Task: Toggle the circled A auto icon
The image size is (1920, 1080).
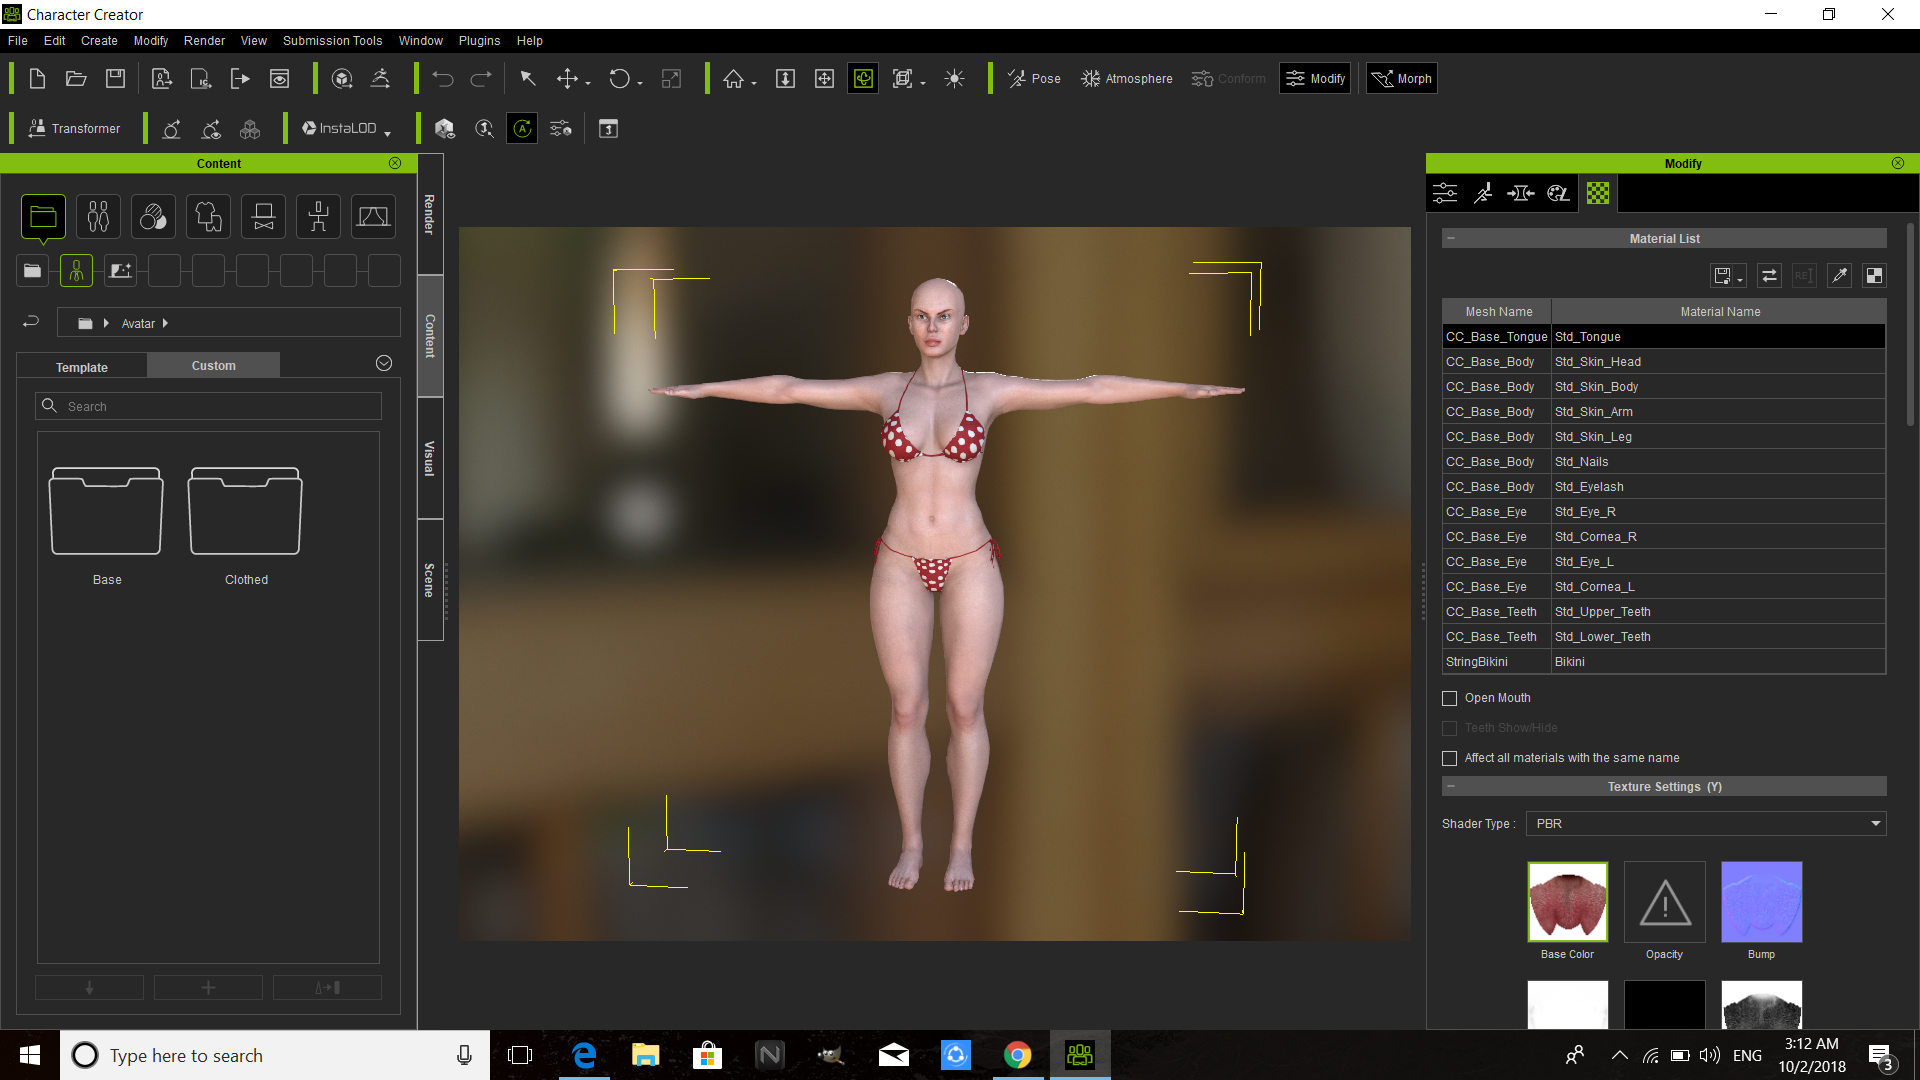Action: [x=522, y=129]
